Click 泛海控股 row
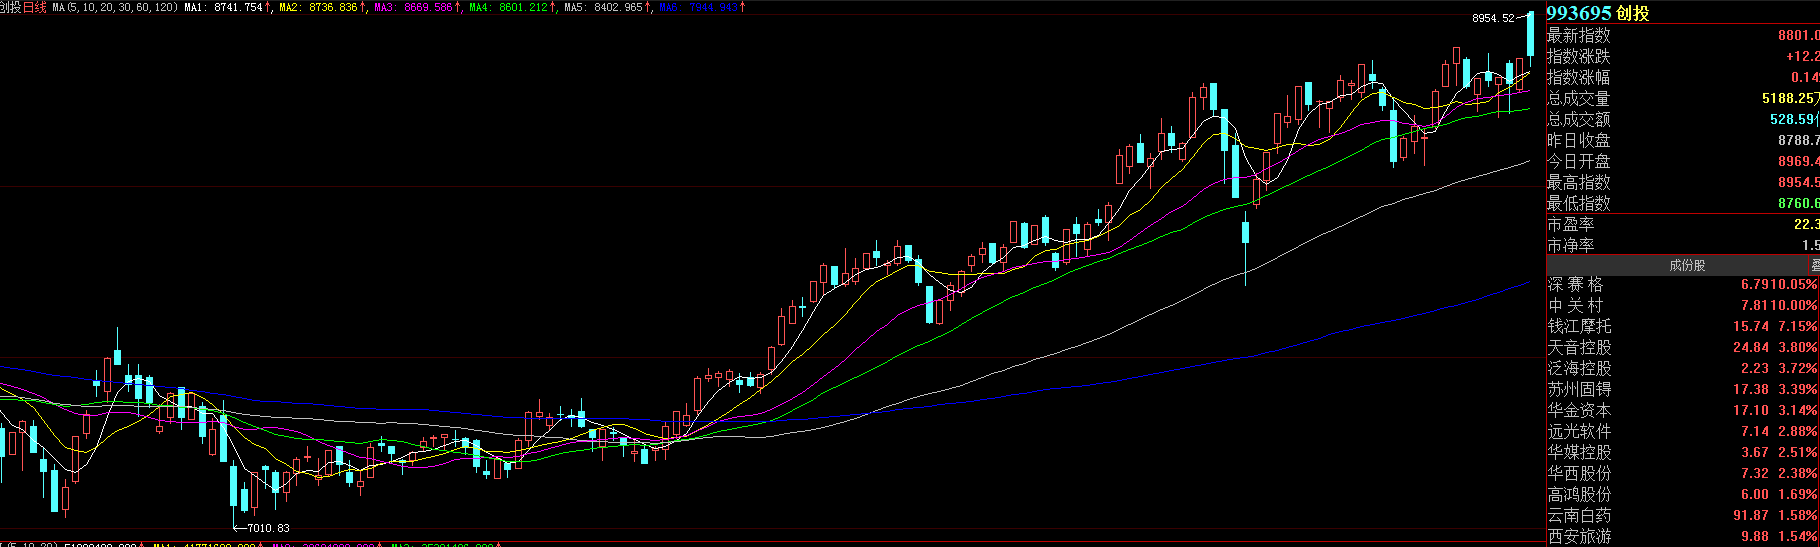Screen dimensions: 1820x547 coord(1579,369)
